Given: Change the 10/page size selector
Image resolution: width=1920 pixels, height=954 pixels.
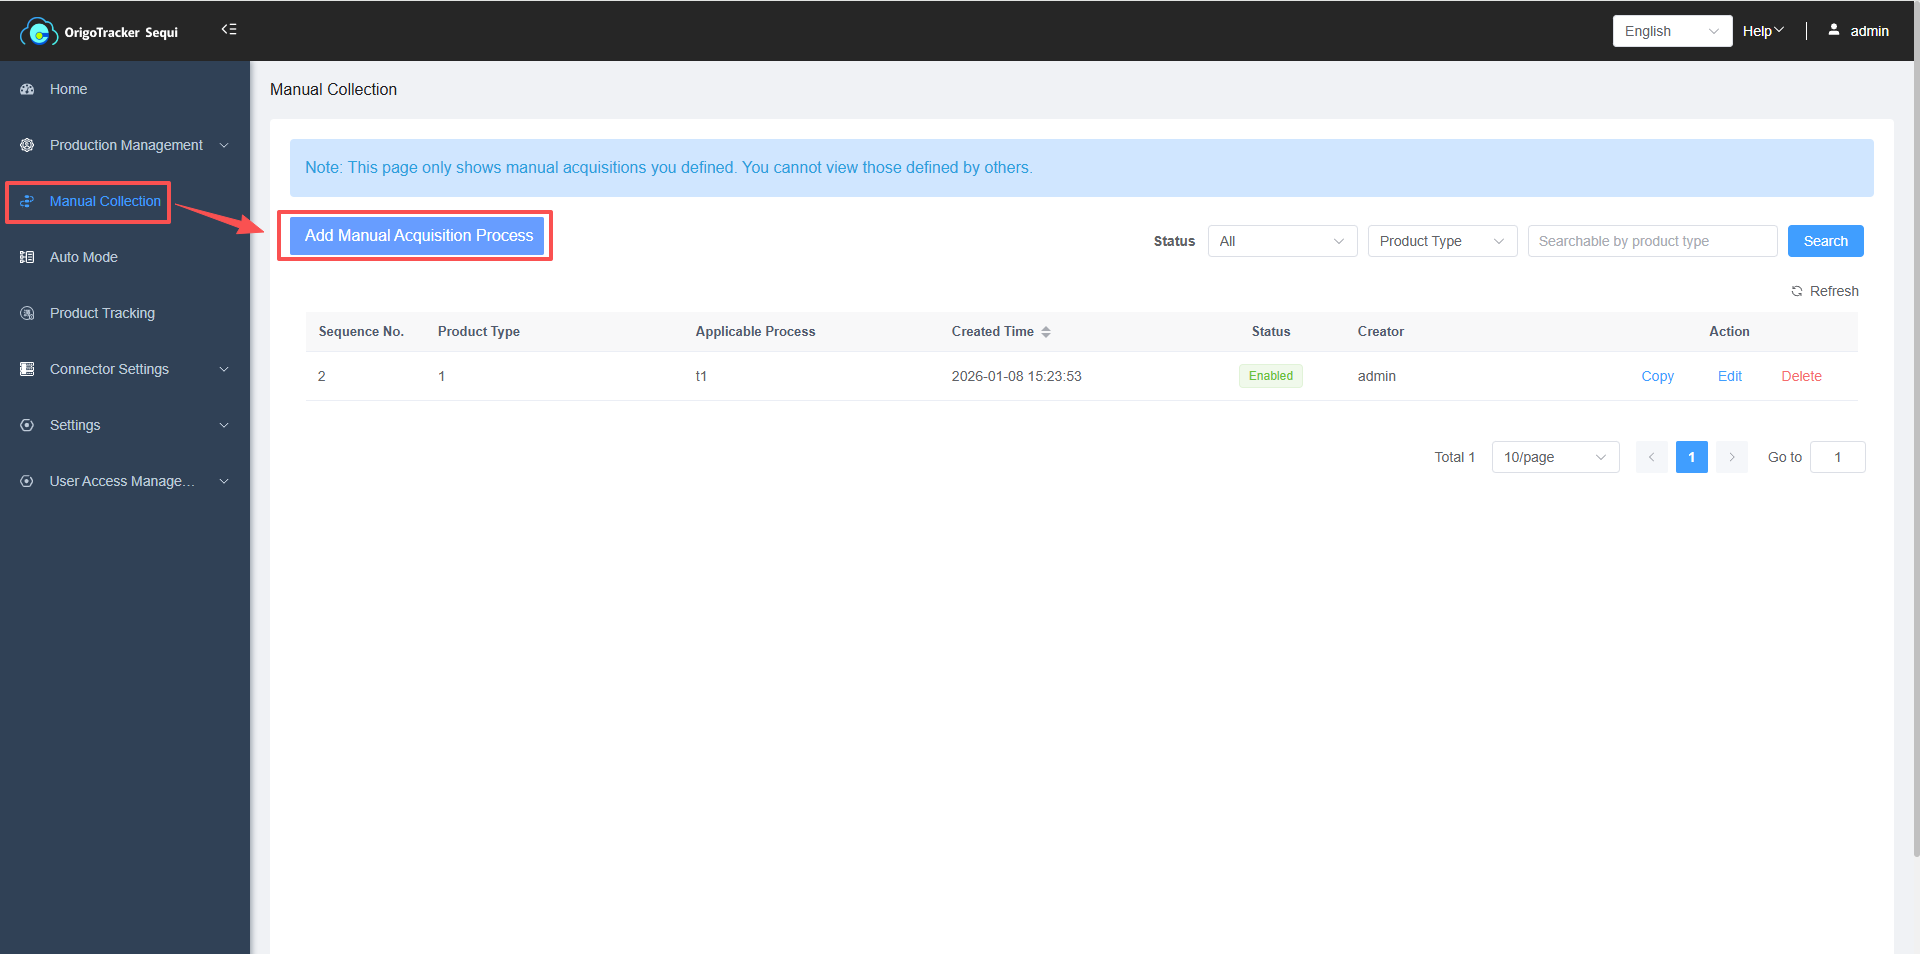Looking at the screenshot, I should pos(1554,457).
